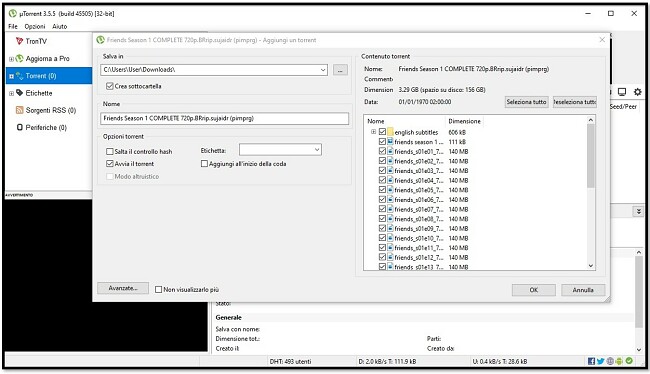
Task: Click file icon of friends_s01e09
Action: [390, 228]
